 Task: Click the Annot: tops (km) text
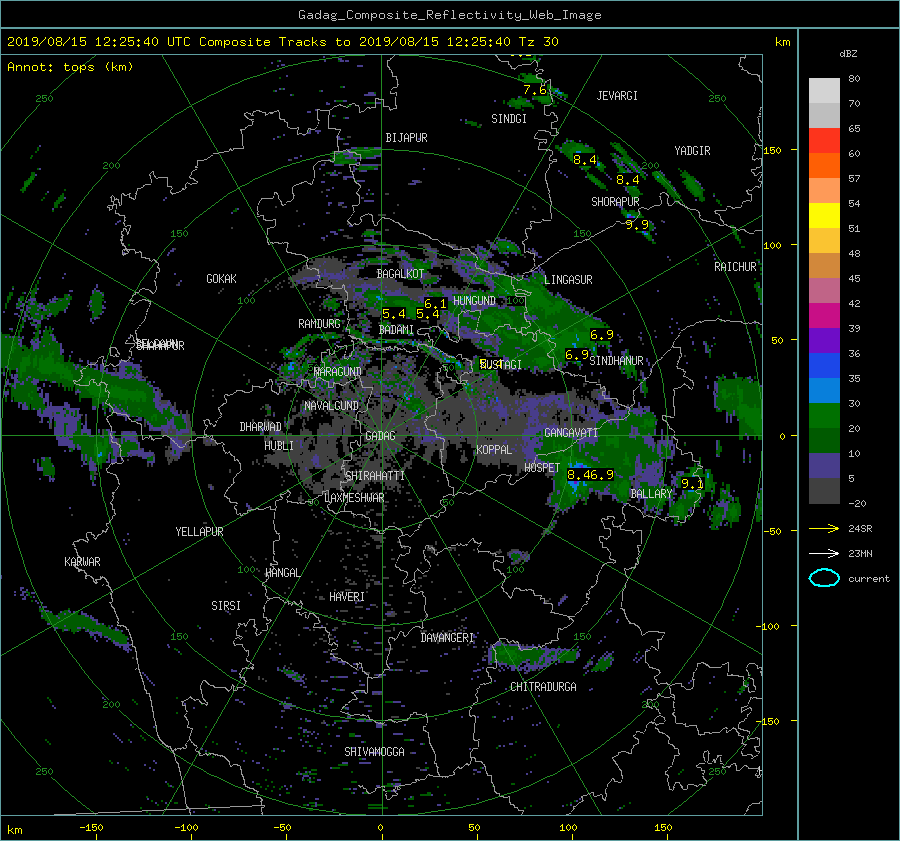coord(70,67)
